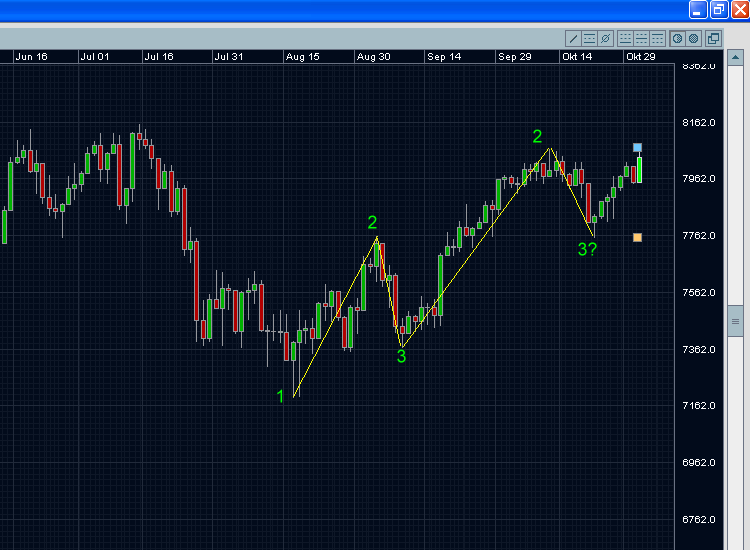Click the "Aug 30" date on time axis
The image size is (750, 550).
pos(373,57)
